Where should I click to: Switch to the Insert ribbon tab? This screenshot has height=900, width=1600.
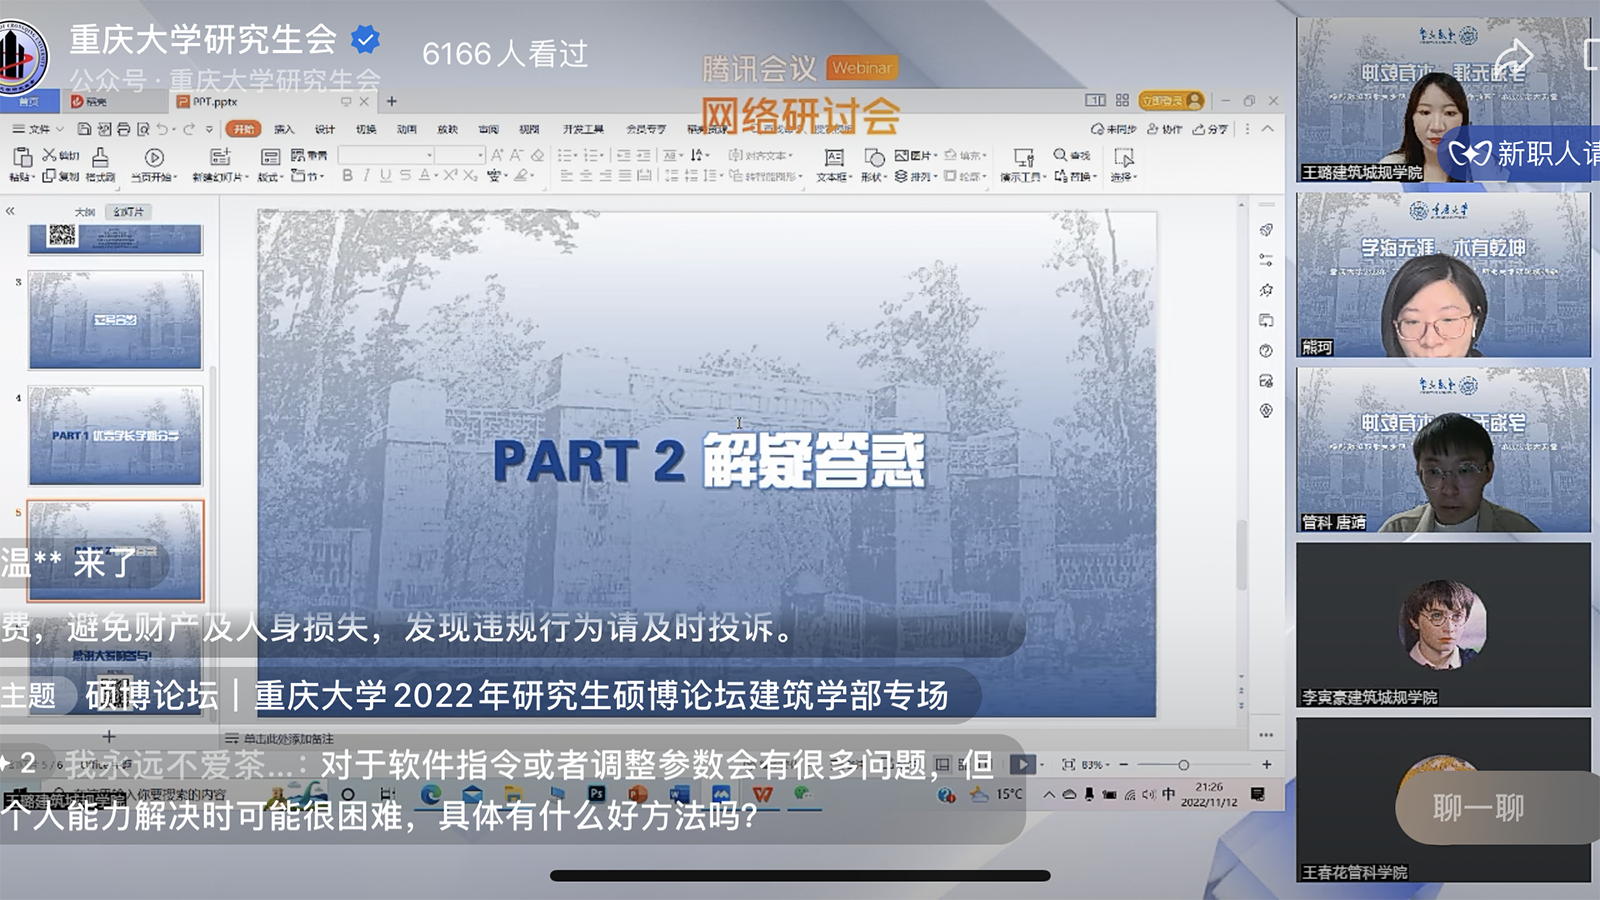point(284,129)
